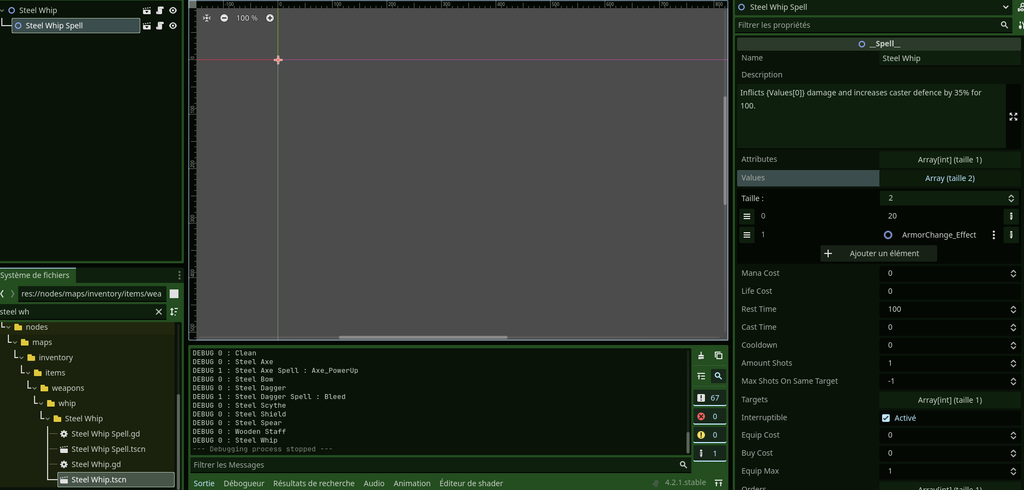Toggle error messages filter in output panel
Screen dimensions: 1024x490
click(x=708, y=416)
